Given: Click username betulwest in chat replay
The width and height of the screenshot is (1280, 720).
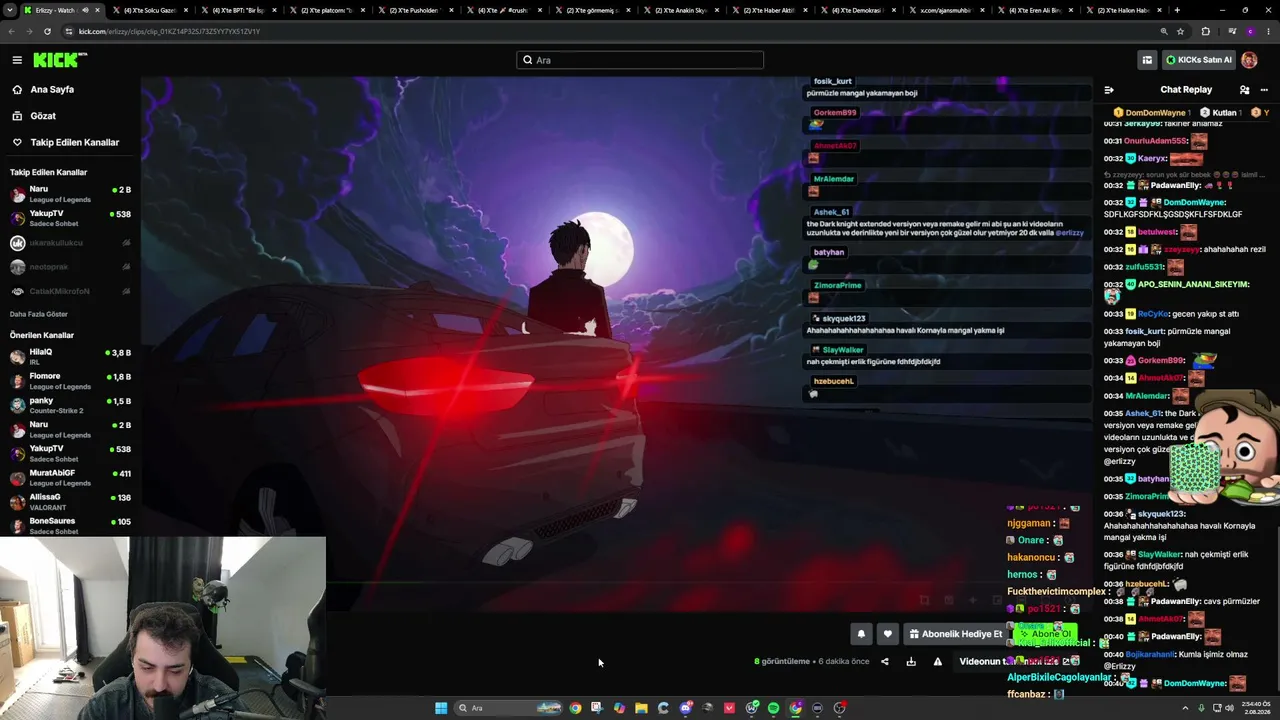Looking at the screenshot, I should click(1157, 232).
